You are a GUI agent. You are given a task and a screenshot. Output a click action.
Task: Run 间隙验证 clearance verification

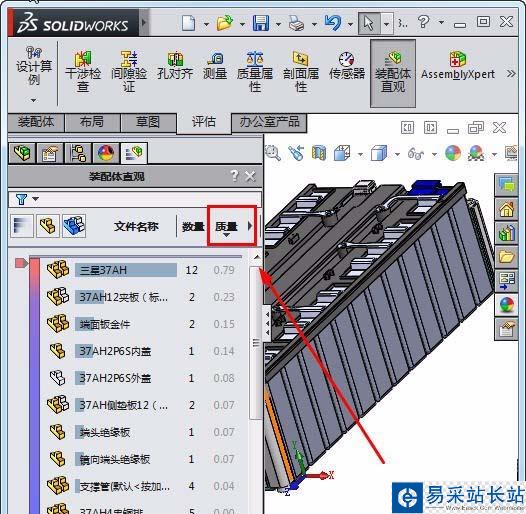129,72
